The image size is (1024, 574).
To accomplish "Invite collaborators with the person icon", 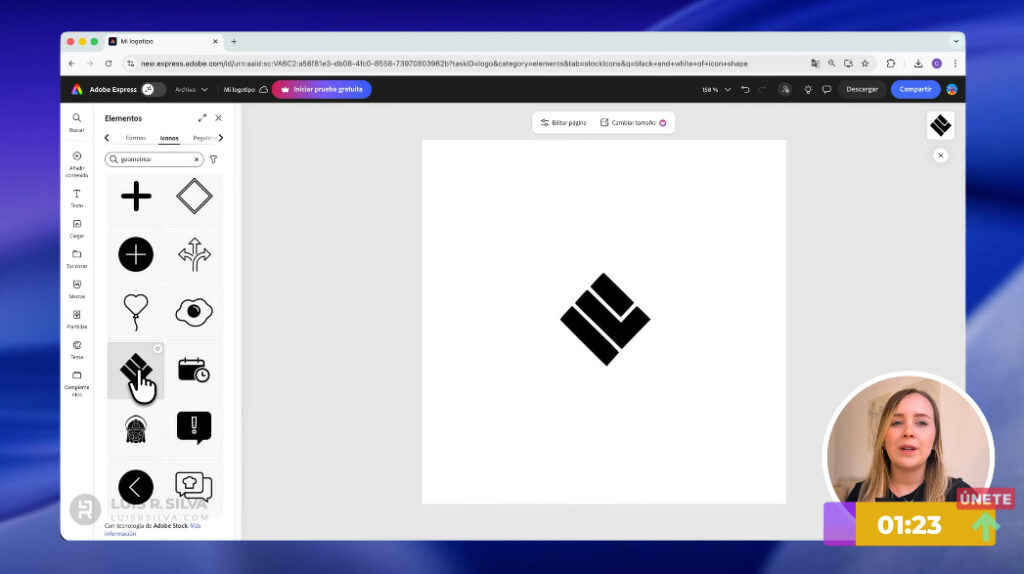I will click(785, 89).
